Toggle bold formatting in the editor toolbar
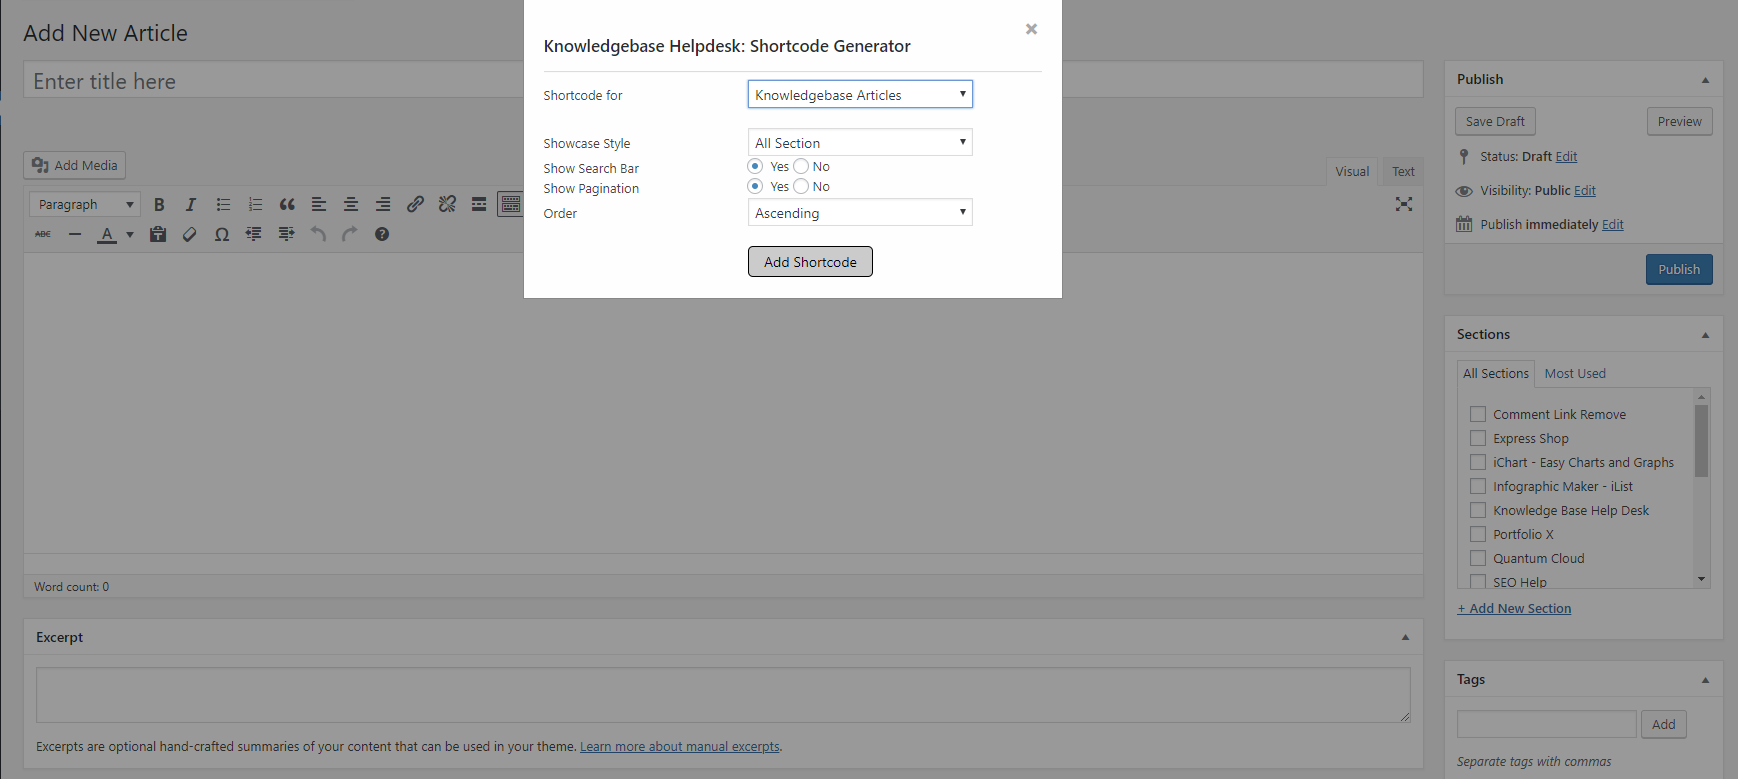The height and width of the screenshot is (779, 1738). click(x=159, y=204)
